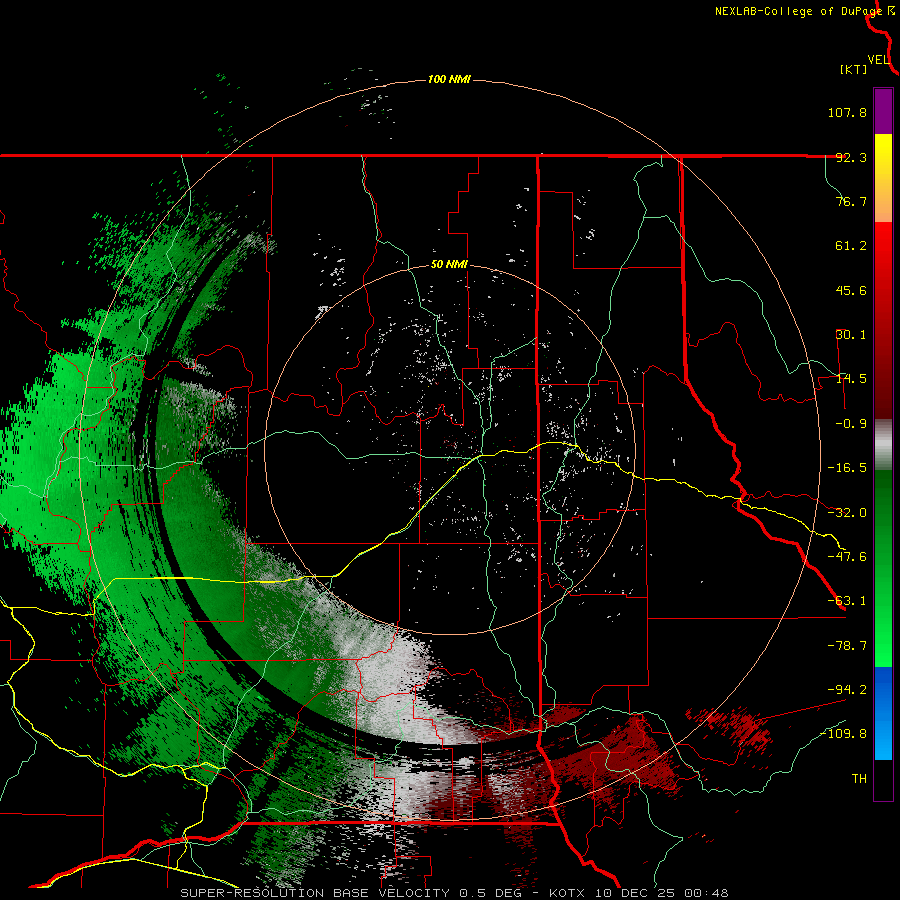Click the -32.0 velocity scale value
This screenshot has height=900, width=900.
pos(847,513)
